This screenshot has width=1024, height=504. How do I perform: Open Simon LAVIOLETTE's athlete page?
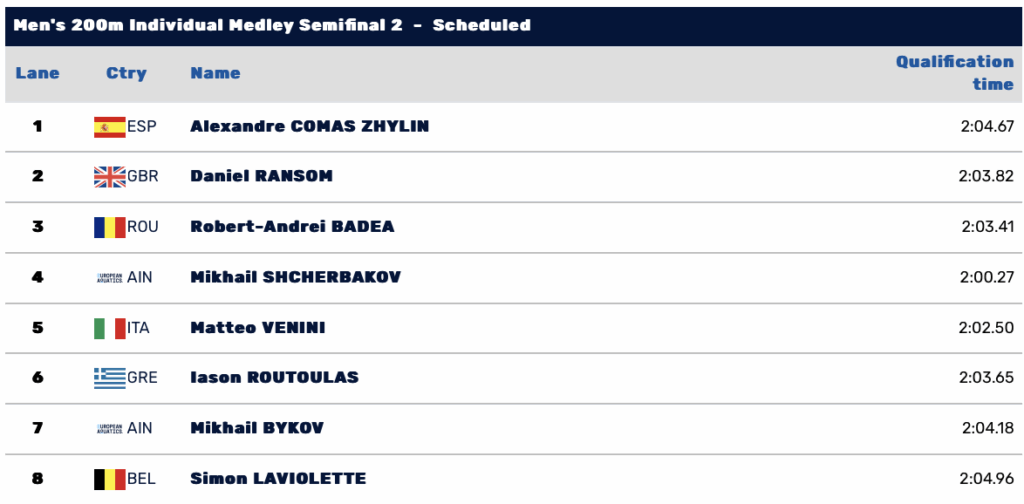tap(278, 479)
